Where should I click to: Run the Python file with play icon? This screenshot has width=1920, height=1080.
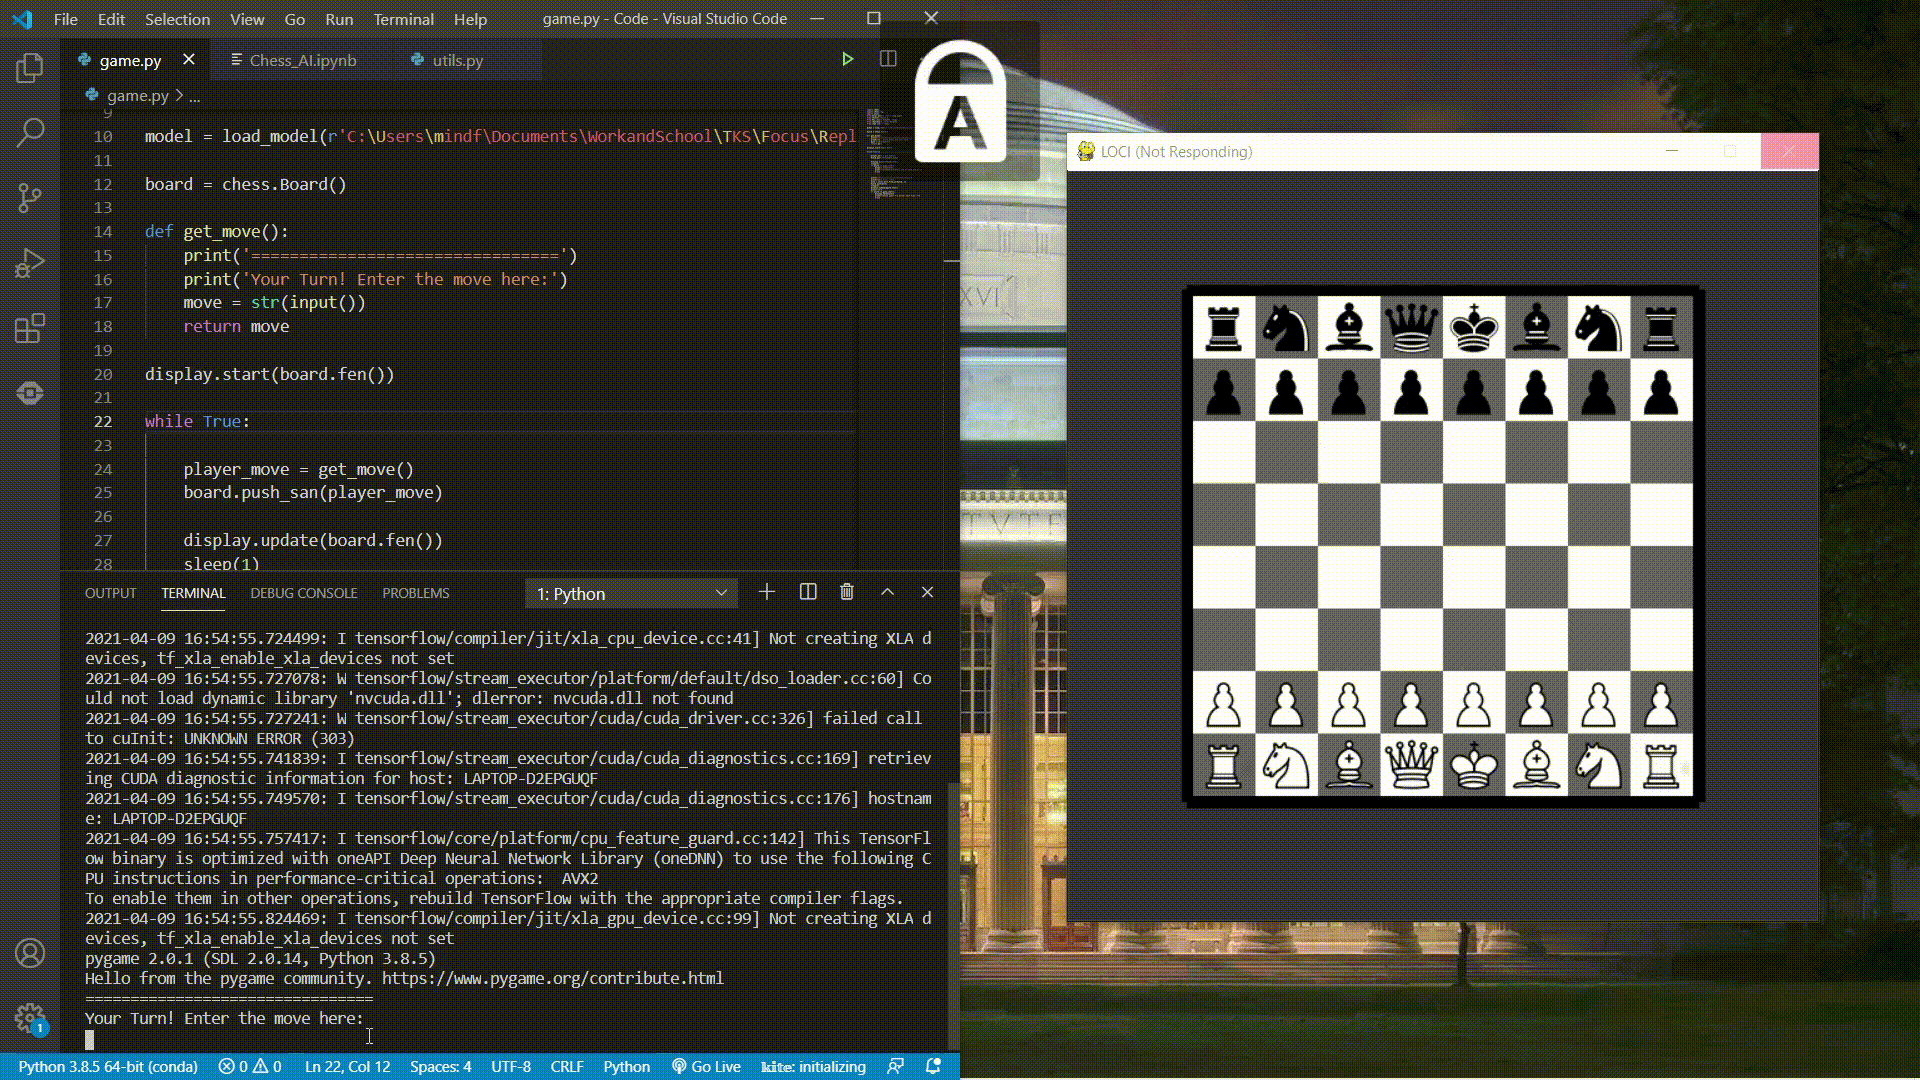tap(847, 60)
